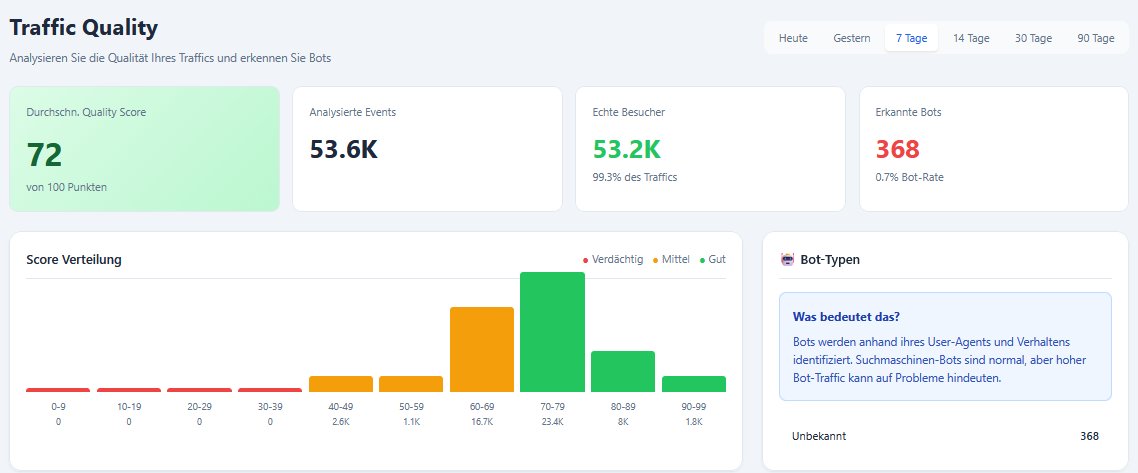
Task: Toggle the red Verdächtig legend dot
Action: 586,260
